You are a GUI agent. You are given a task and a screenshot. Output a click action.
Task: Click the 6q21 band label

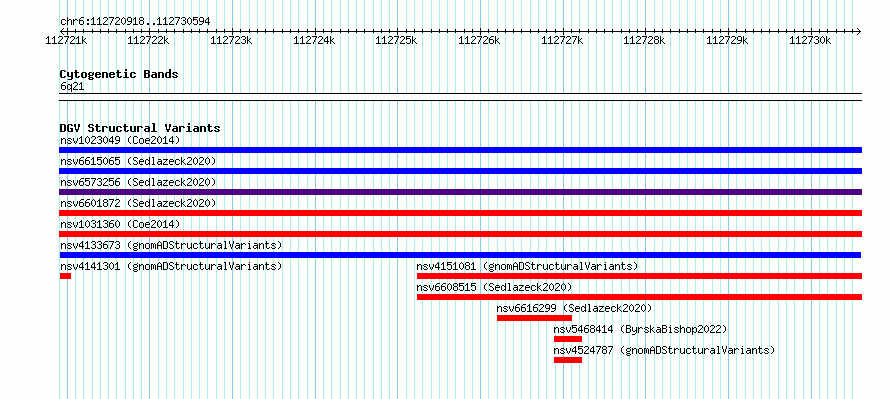(72, 87)
